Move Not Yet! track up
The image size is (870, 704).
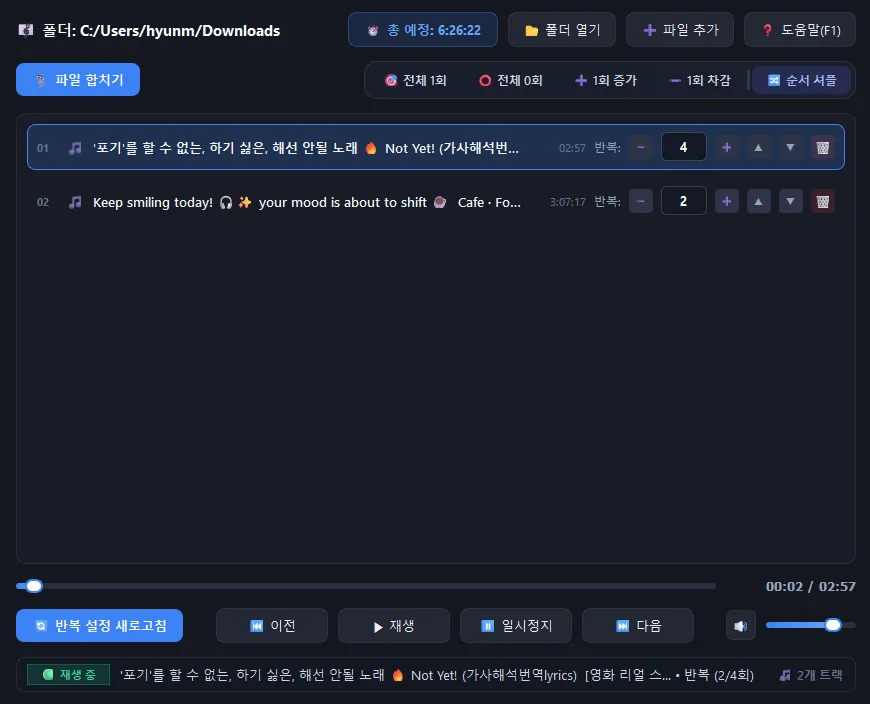coord(758,148)
